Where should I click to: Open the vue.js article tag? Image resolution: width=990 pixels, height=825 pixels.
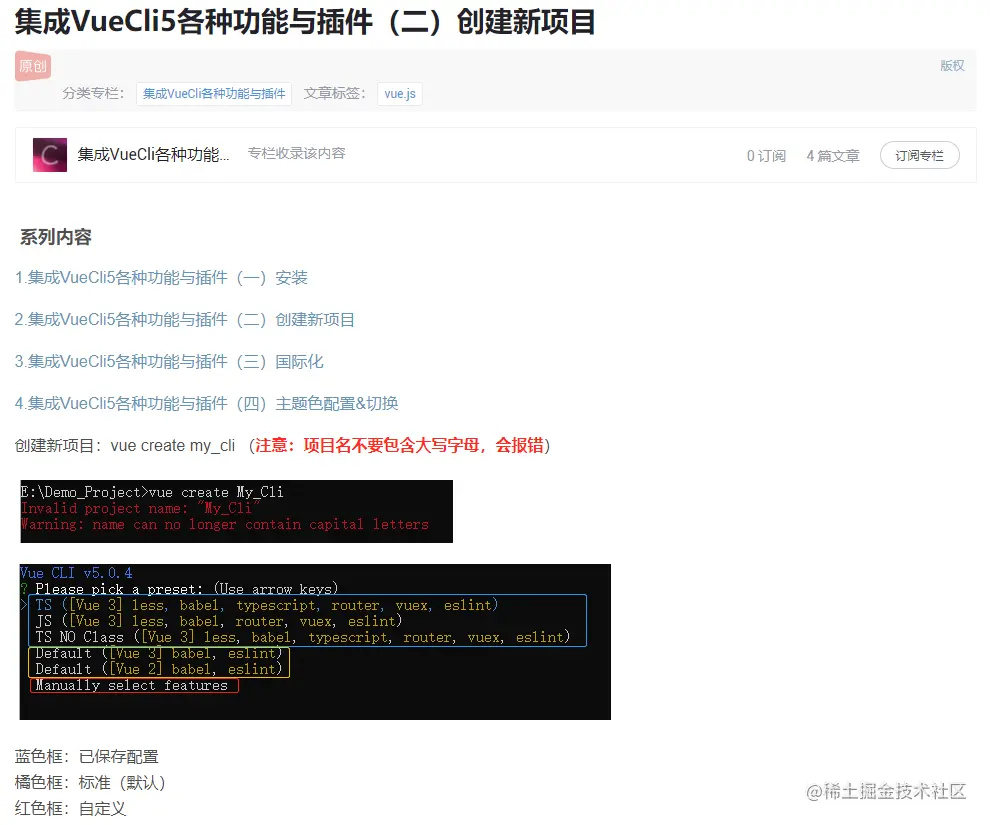click(x=400, y=94)
